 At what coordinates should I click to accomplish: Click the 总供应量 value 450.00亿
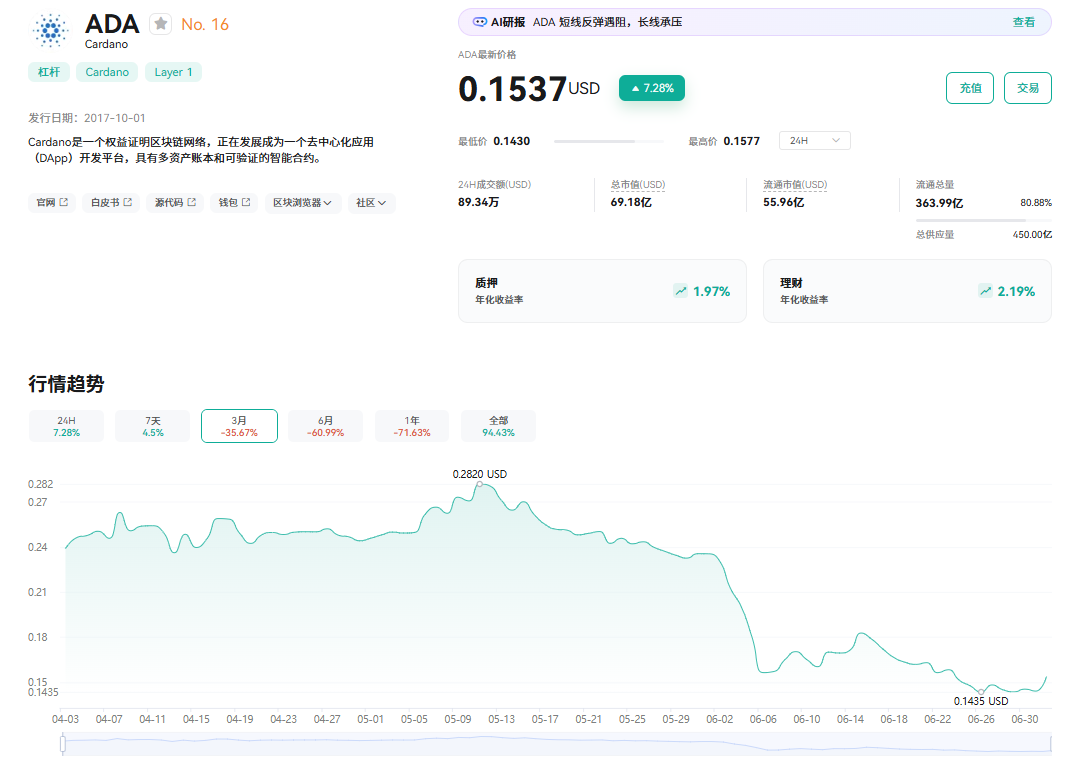click(x=1032, y=235)
